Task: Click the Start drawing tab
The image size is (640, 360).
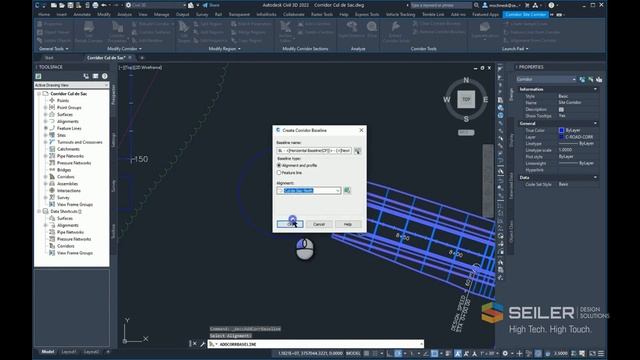Action: [49, 58]
